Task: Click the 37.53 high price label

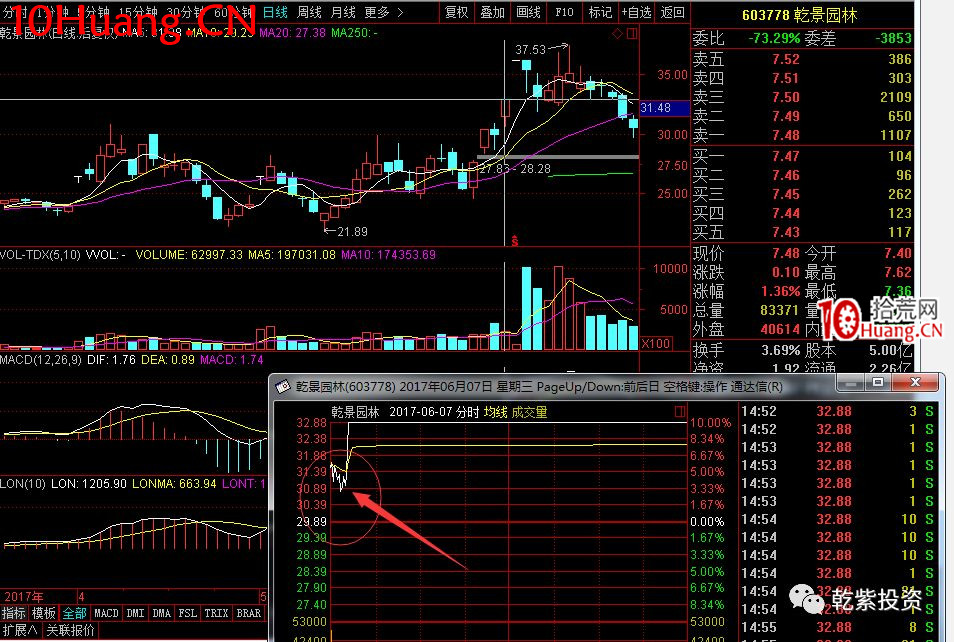Action: 531,49
